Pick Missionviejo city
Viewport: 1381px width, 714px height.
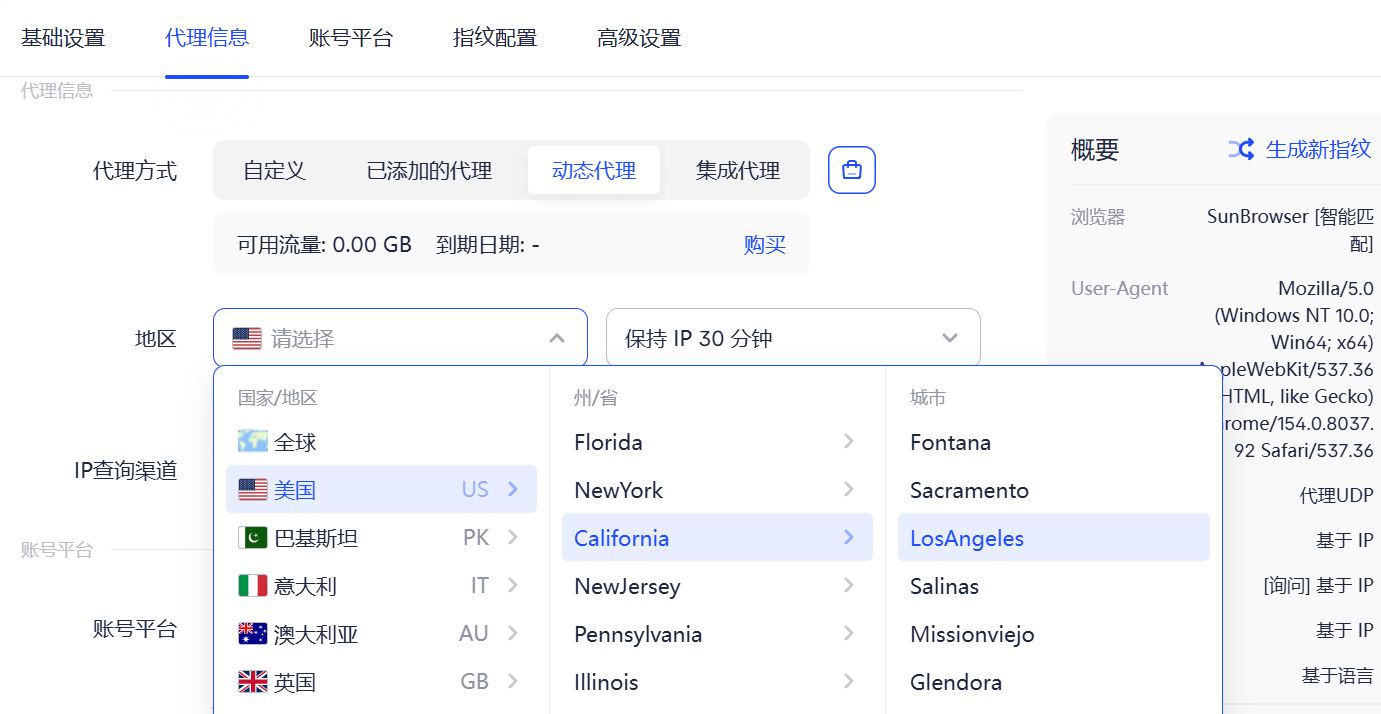click(1054, 634)
